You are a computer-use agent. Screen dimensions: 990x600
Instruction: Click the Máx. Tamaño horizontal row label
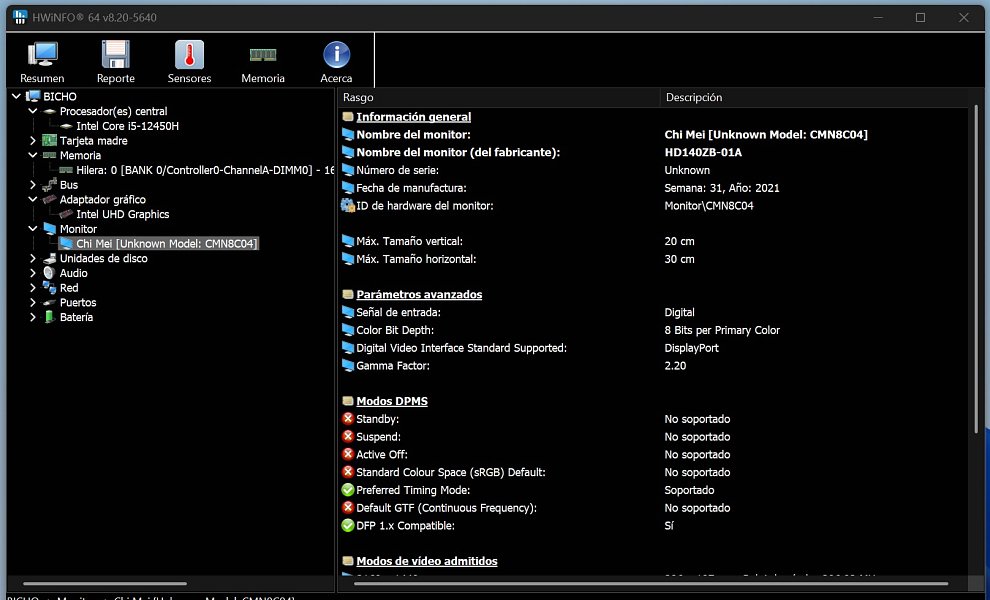click(416, 259)
